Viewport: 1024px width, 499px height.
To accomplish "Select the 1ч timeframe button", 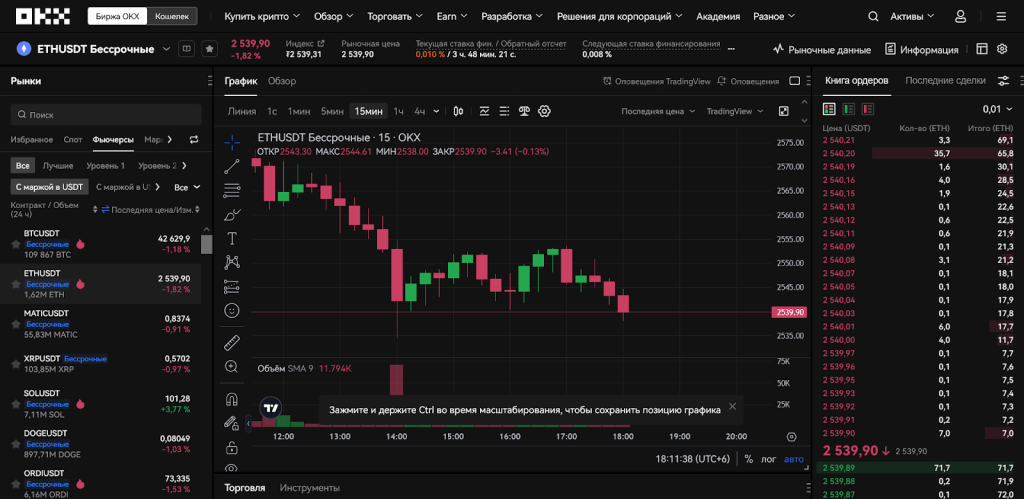I will pos(398,111).
